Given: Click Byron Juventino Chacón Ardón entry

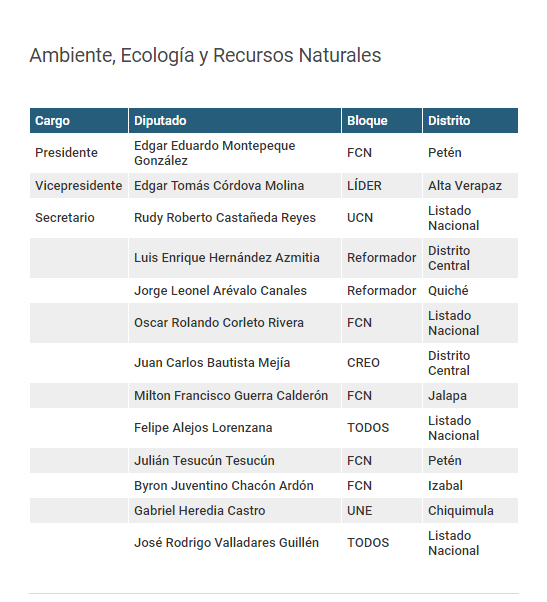Looking at the screenshot, I should pyautogui.click(x=224, y=486).
